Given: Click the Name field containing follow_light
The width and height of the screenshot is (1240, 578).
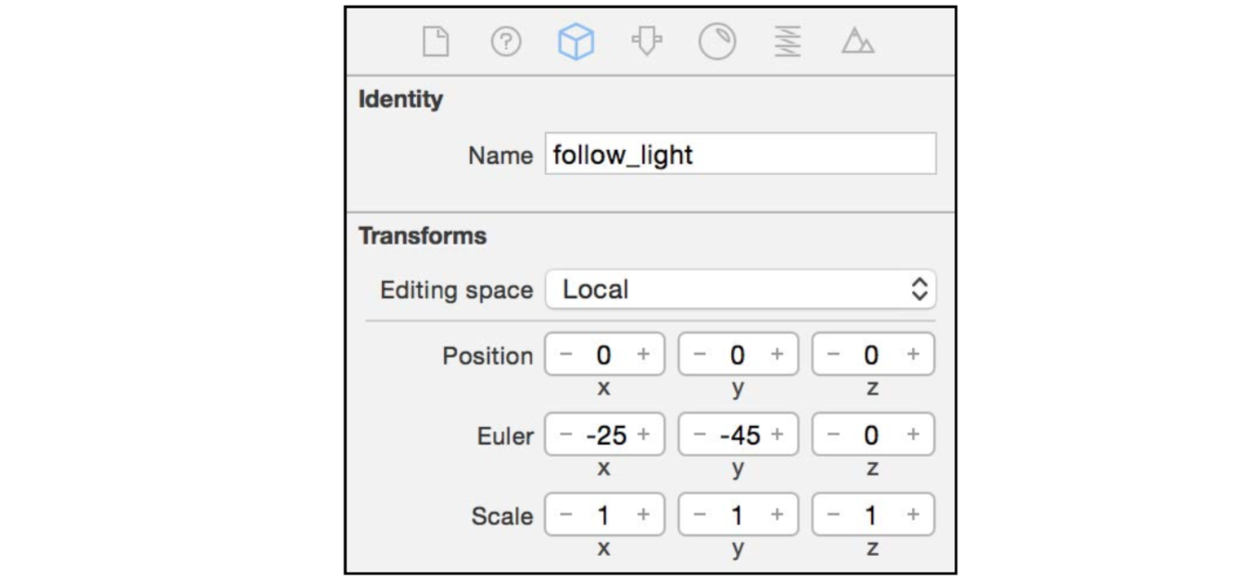Looking at the screenshot, I should (x=740, y=155).
